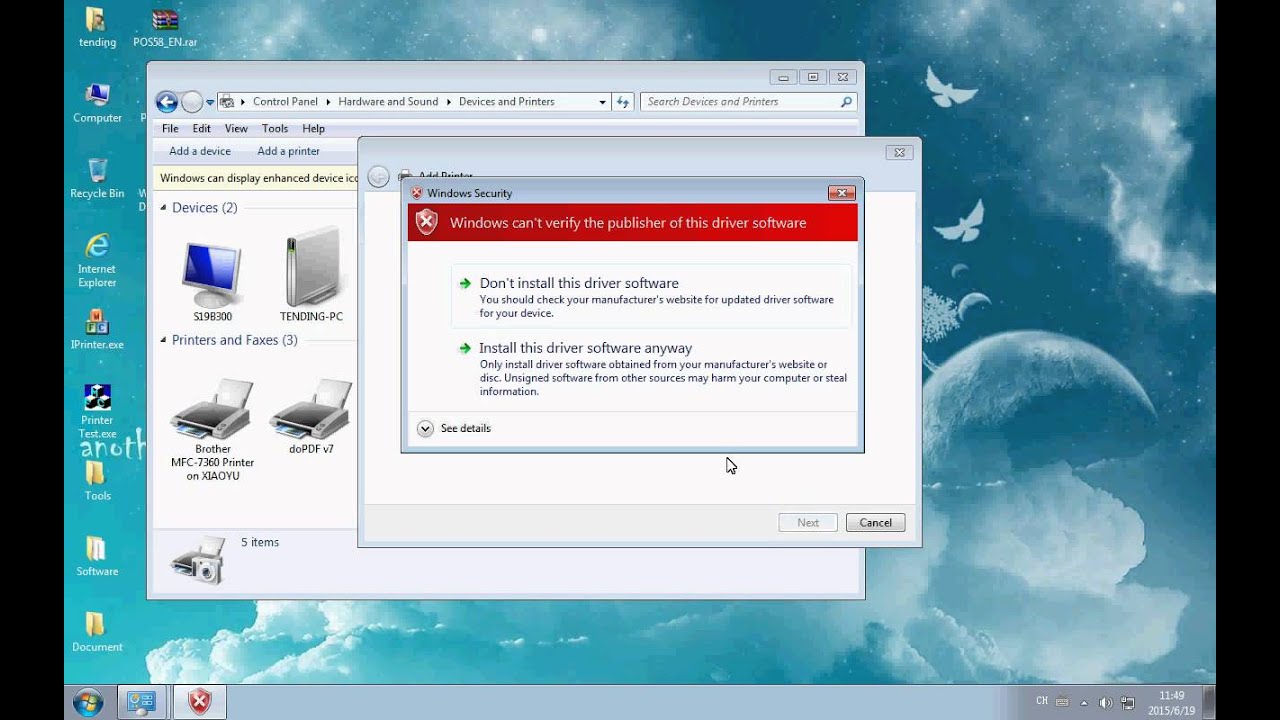Select Internet Explorer desktop shortcut
Image resolution: width=1280 pixels, height=720 pixels.
click(x=97, y=260)
